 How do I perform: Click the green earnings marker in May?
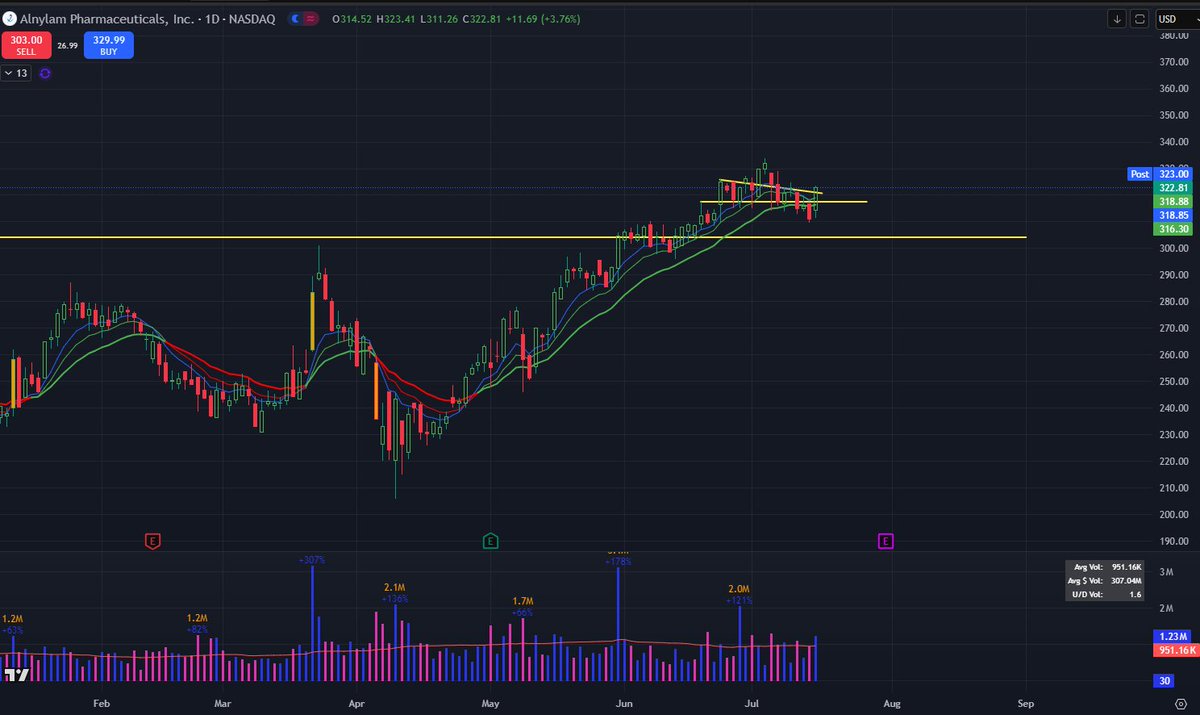(490, 541)
